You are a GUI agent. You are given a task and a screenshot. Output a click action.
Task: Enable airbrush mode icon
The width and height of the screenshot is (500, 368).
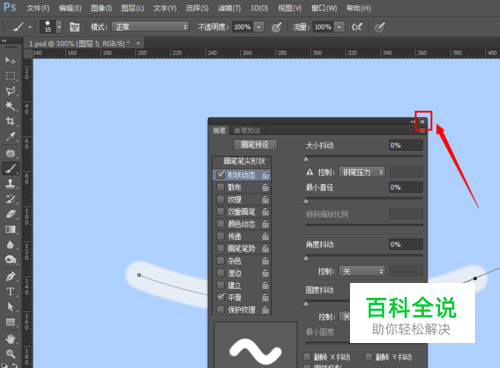pos(357,27)
